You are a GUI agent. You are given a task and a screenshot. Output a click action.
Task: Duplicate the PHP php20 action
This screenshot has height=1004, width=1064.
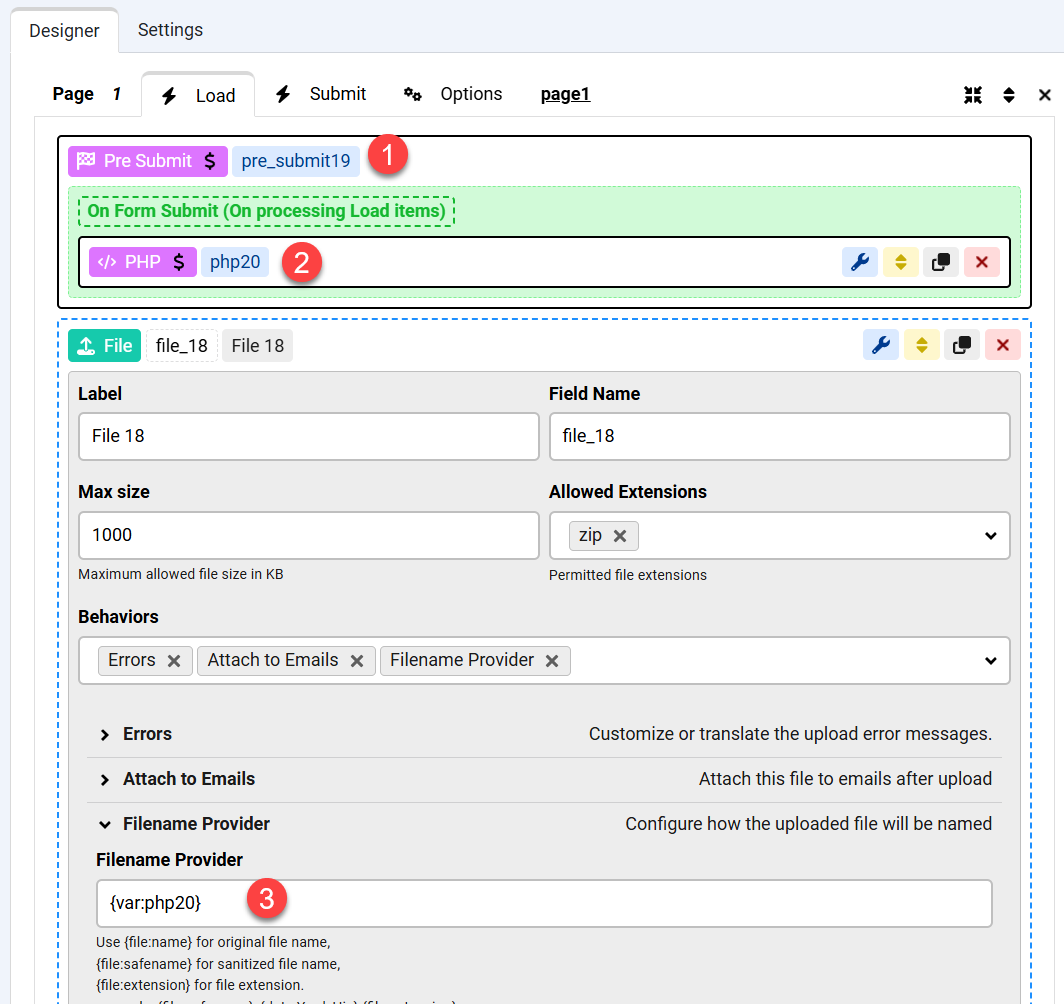point(941,262)
